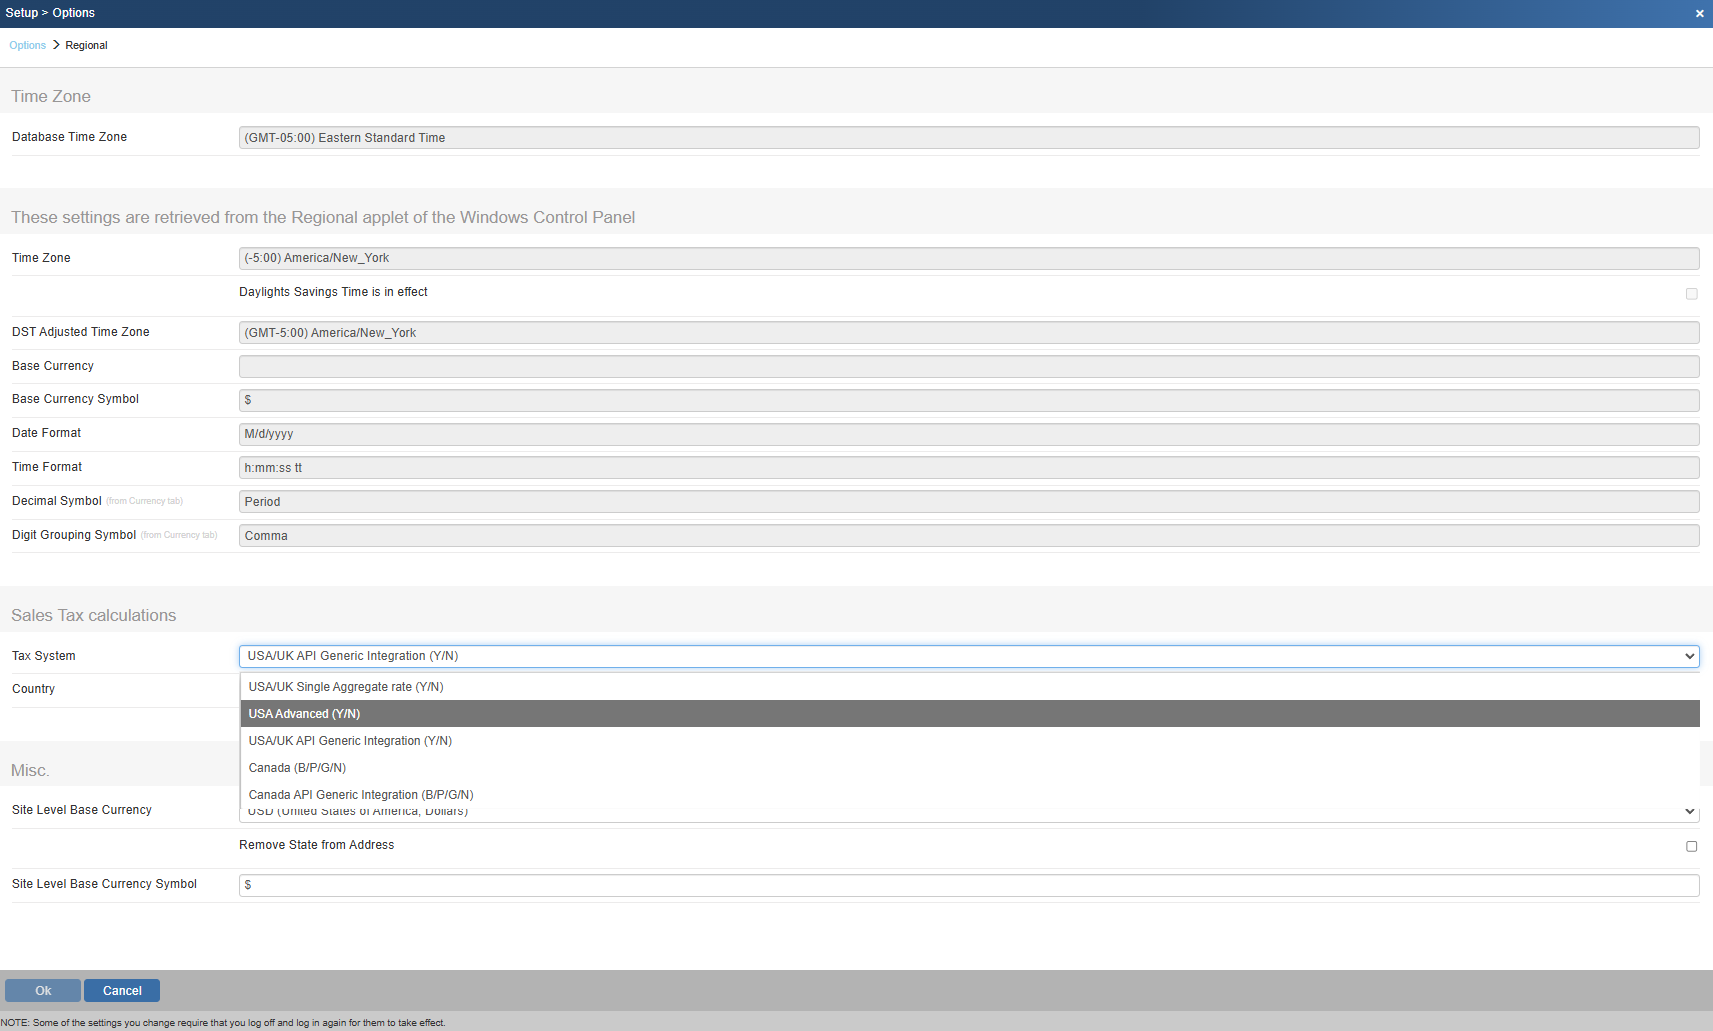Click Site Level Base Currency Symbol field
This screenshot has height=1031, width=1713.
coord(968,885)
